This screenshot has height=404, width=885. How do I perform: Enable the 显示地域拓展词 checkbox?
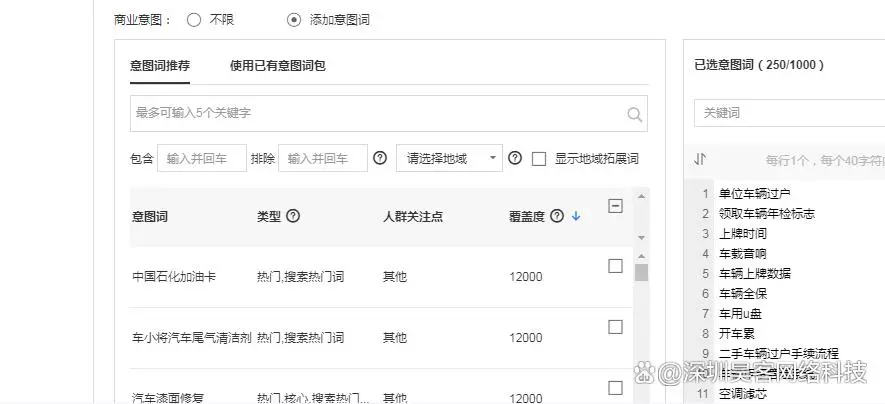(x=539, y=158)
